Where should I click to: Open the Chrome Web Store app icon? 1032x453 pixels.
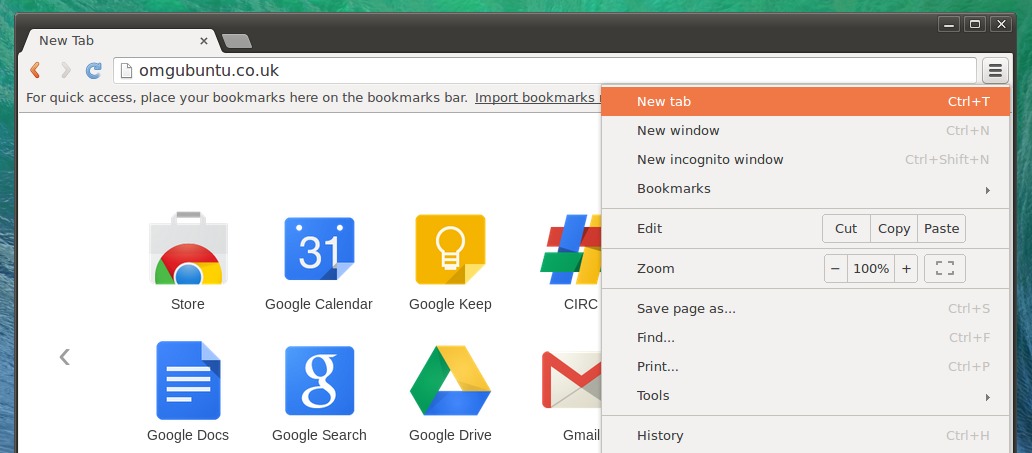click(x=188, y=248)
